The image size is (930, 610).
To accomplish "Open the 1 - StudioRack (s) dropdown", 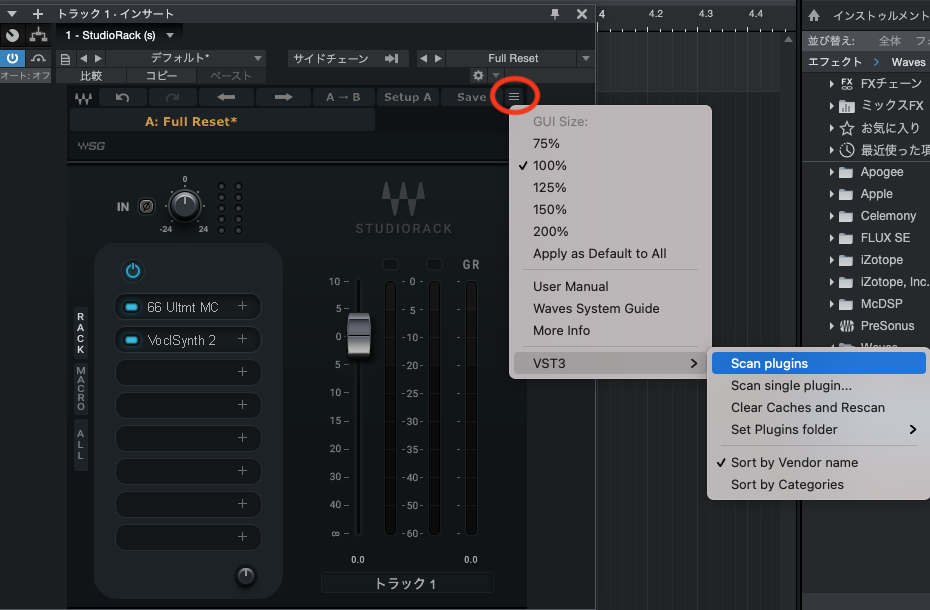I will click(x=170, y=36).
